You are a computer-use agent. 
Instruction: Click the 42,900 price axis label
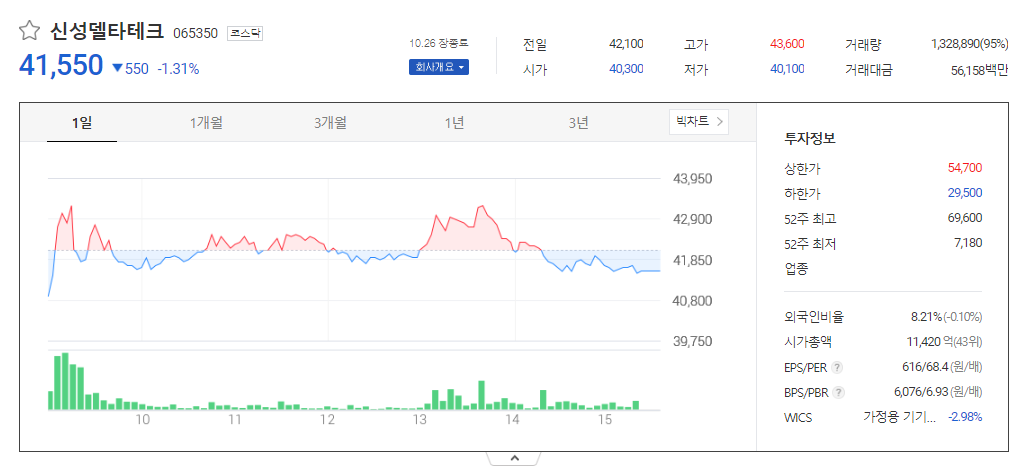pyautogui.click(x=693, y=219)
